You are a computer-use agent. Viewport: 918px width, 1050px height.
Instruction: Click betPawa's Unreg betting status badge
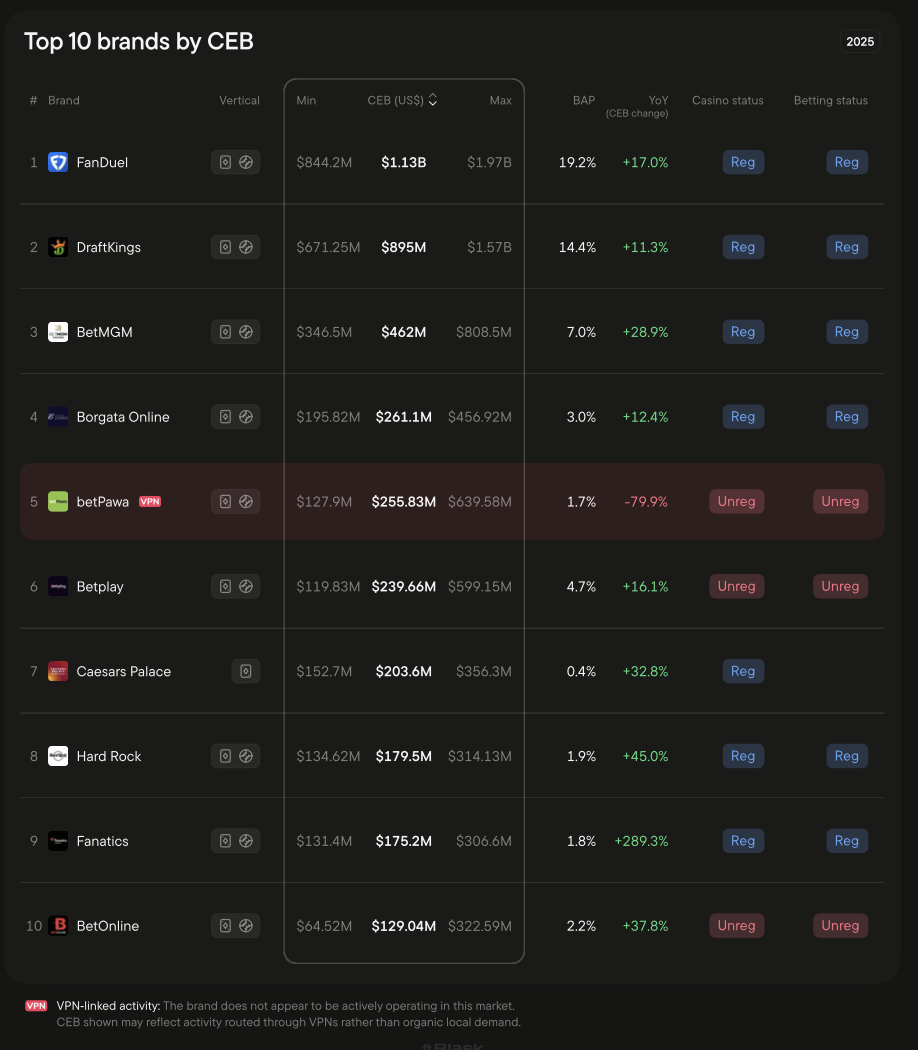pos(840,502)
